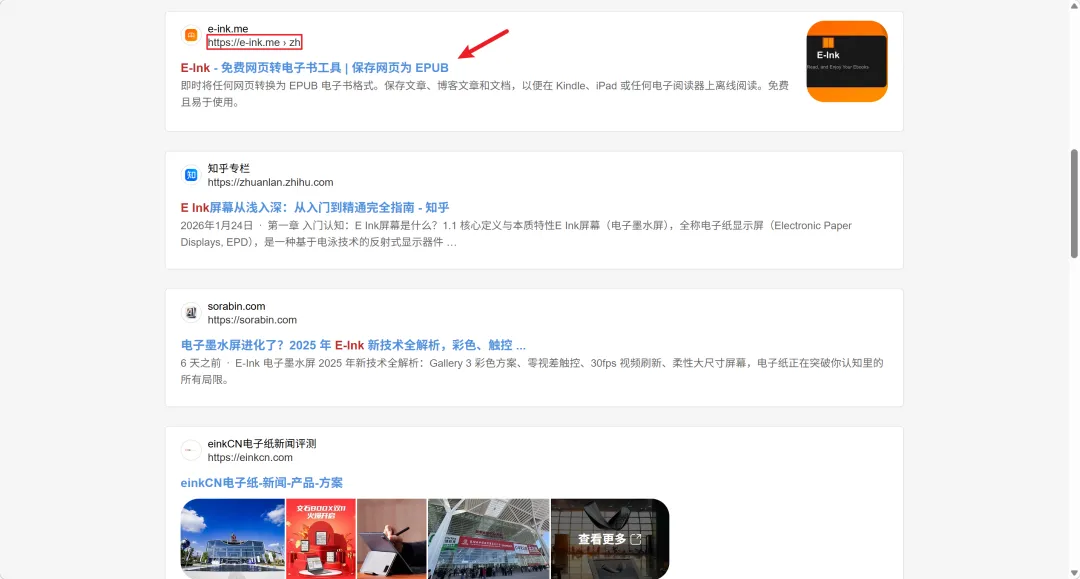The width and height of the screenshot is (1080, 579).
Task: Click the https://einkcn.com URL text
Action: pyautogui.click(x=250, y=457)
